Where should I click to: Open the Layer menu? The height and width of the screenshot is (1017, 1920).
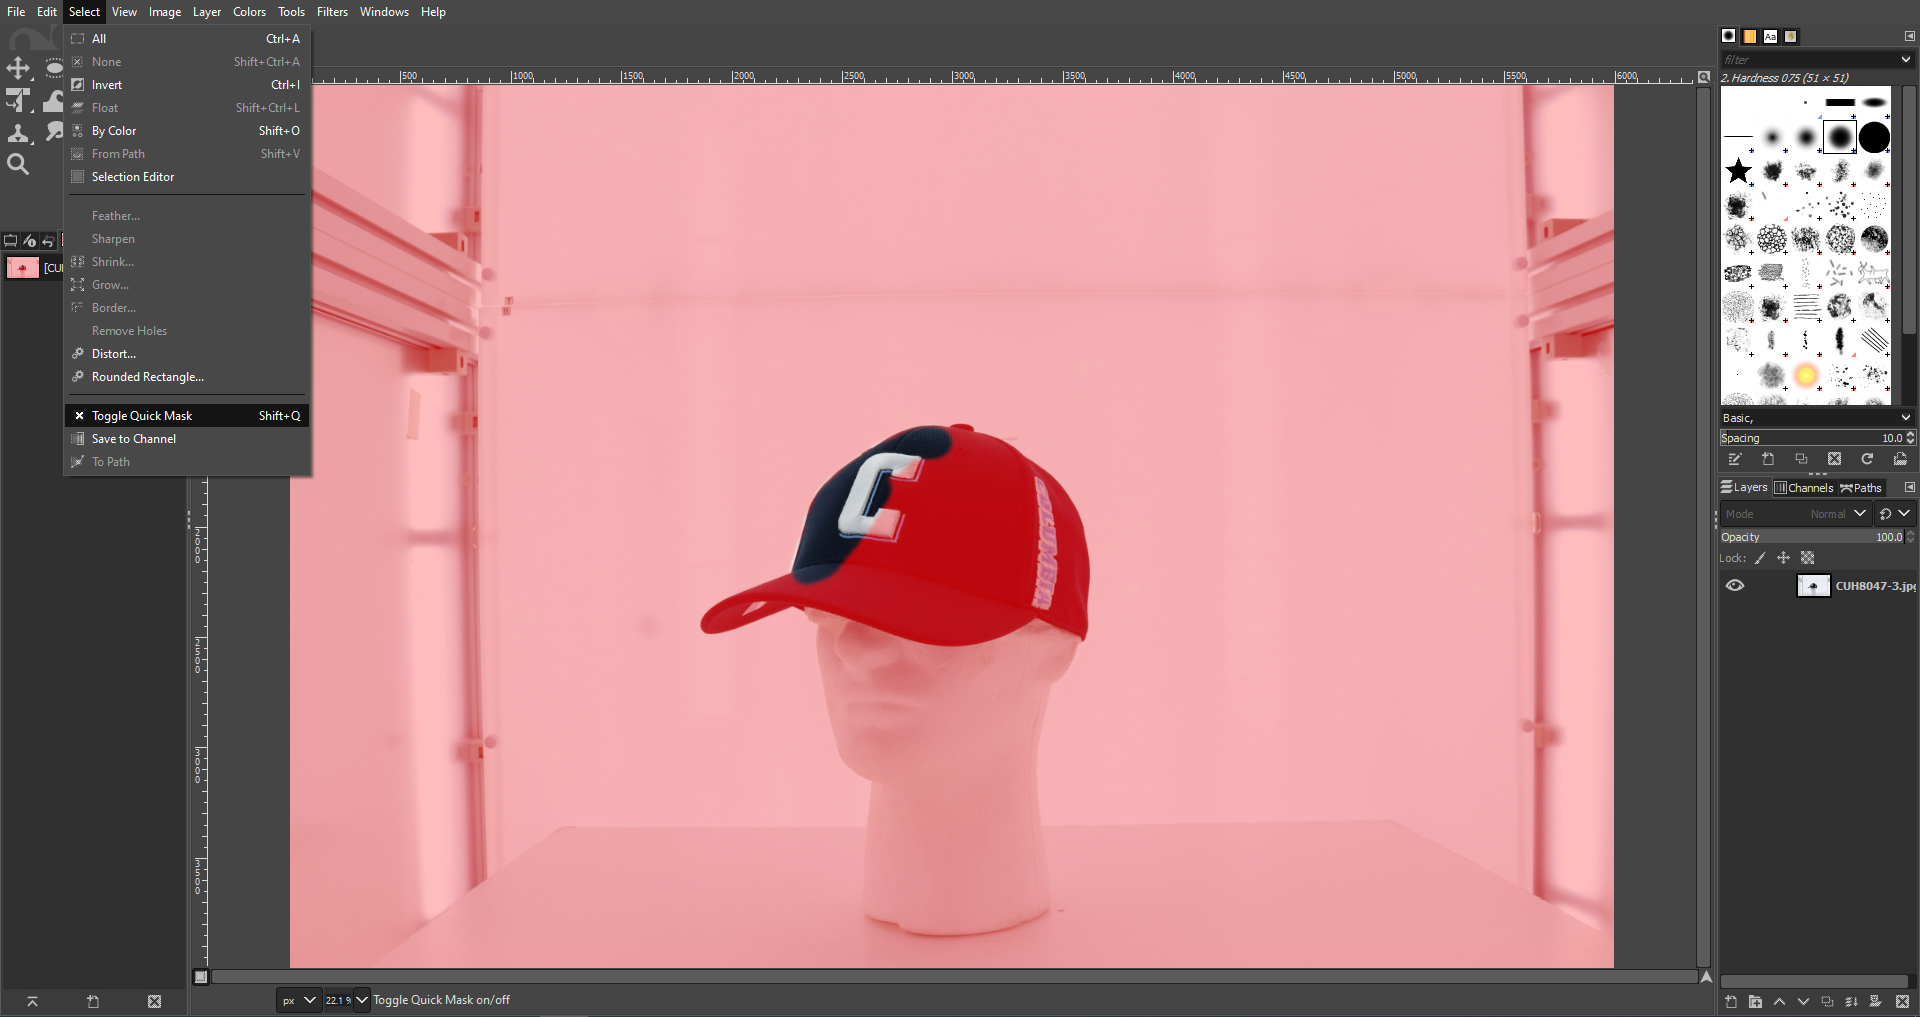point(207,12)
